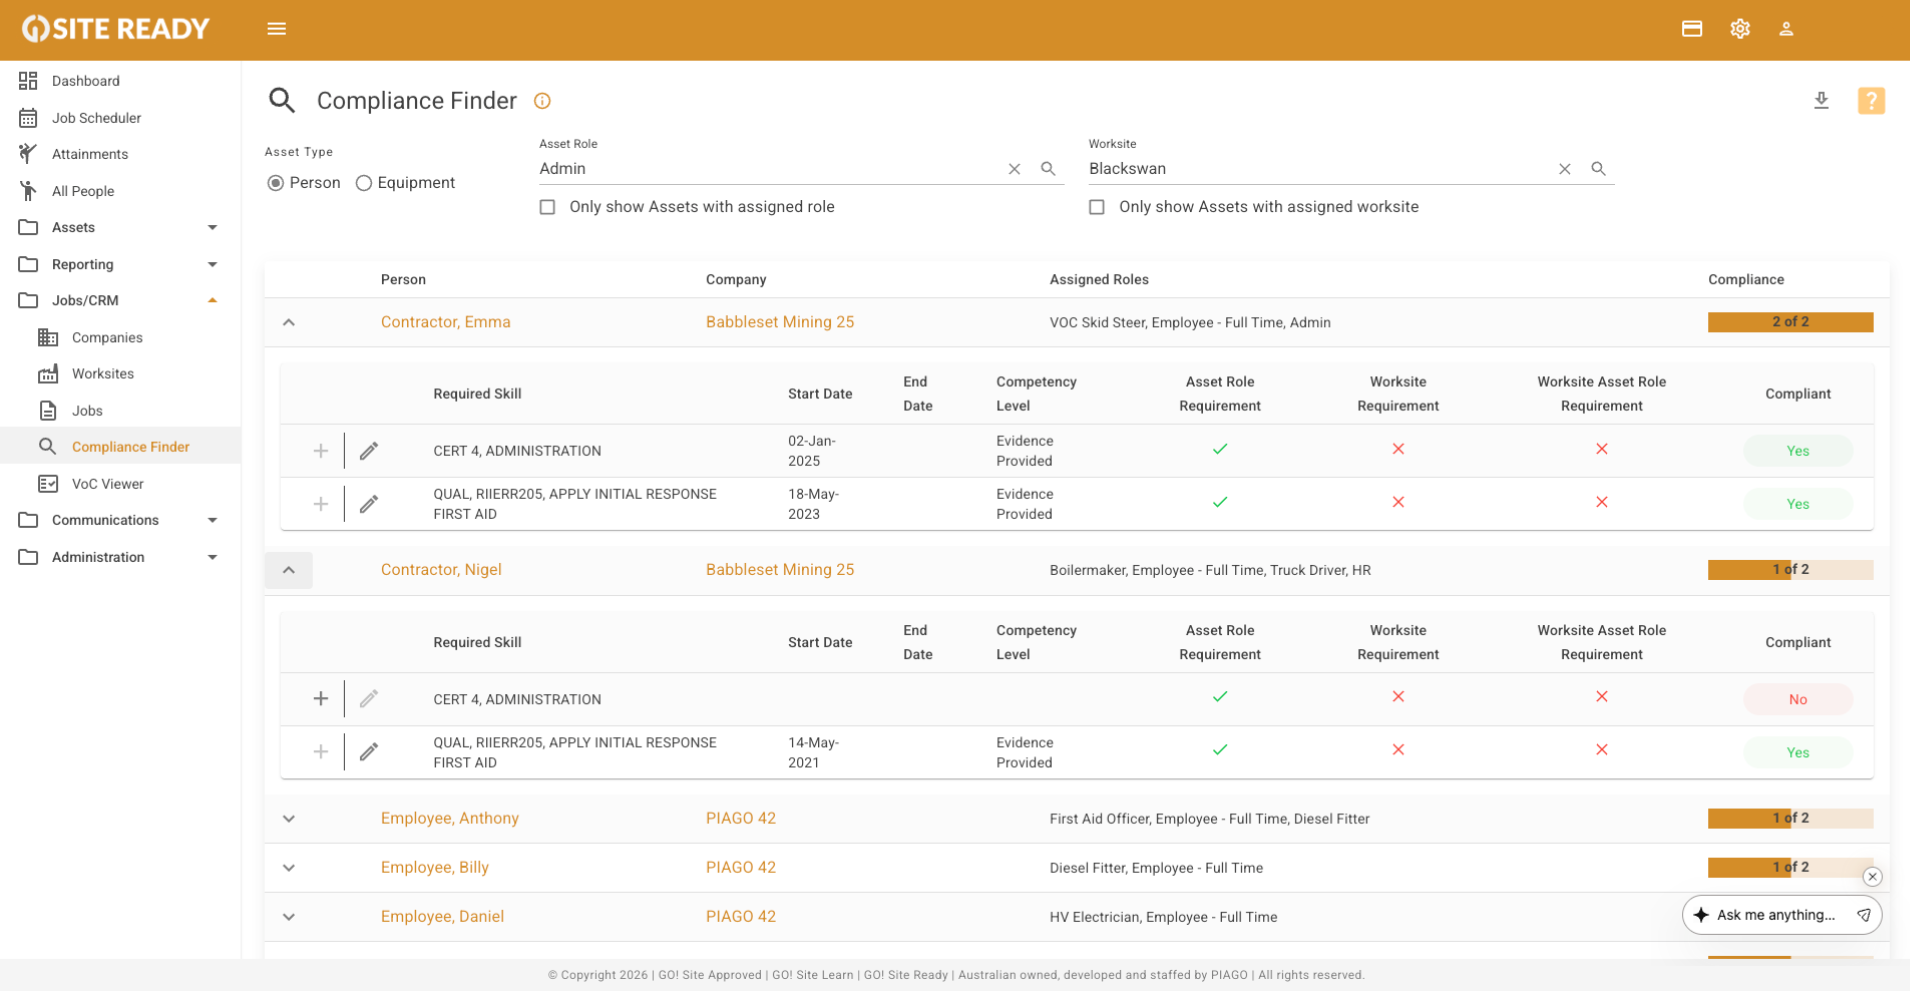The height and width of the screenshot is (991, 1910).
Task: Collapse the Jobs/CRM sidebar section
Action: (x=212, y=300)
